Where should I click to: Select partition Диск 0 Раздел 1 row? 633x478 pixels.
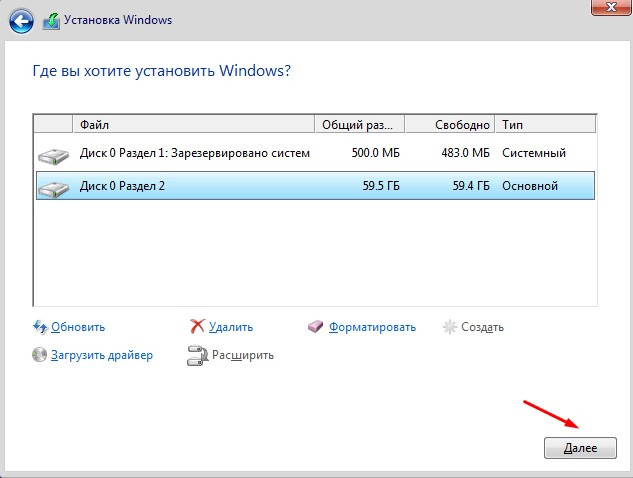click(x=315, y=153)
